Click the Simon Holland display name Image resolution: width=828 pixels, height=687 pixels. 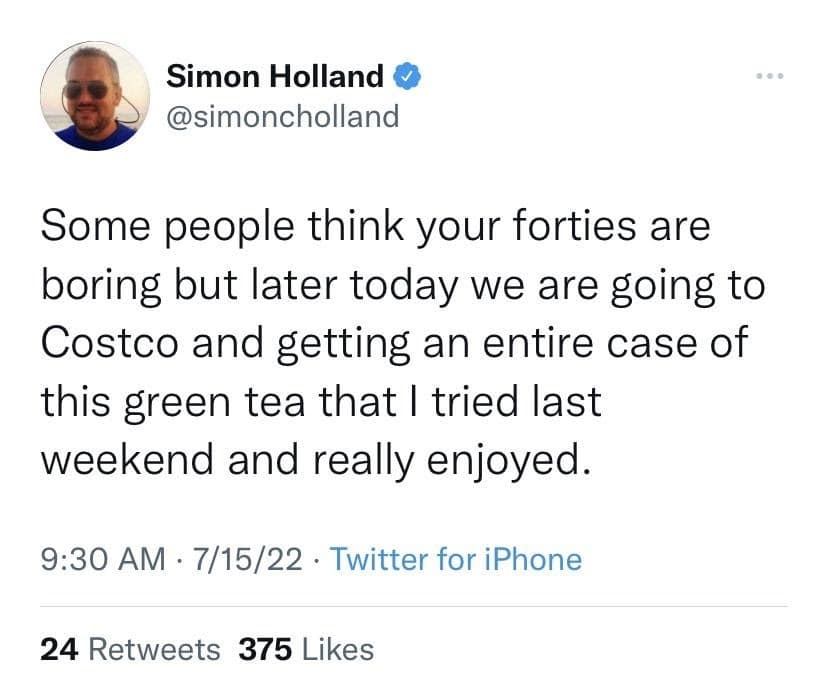275,75
